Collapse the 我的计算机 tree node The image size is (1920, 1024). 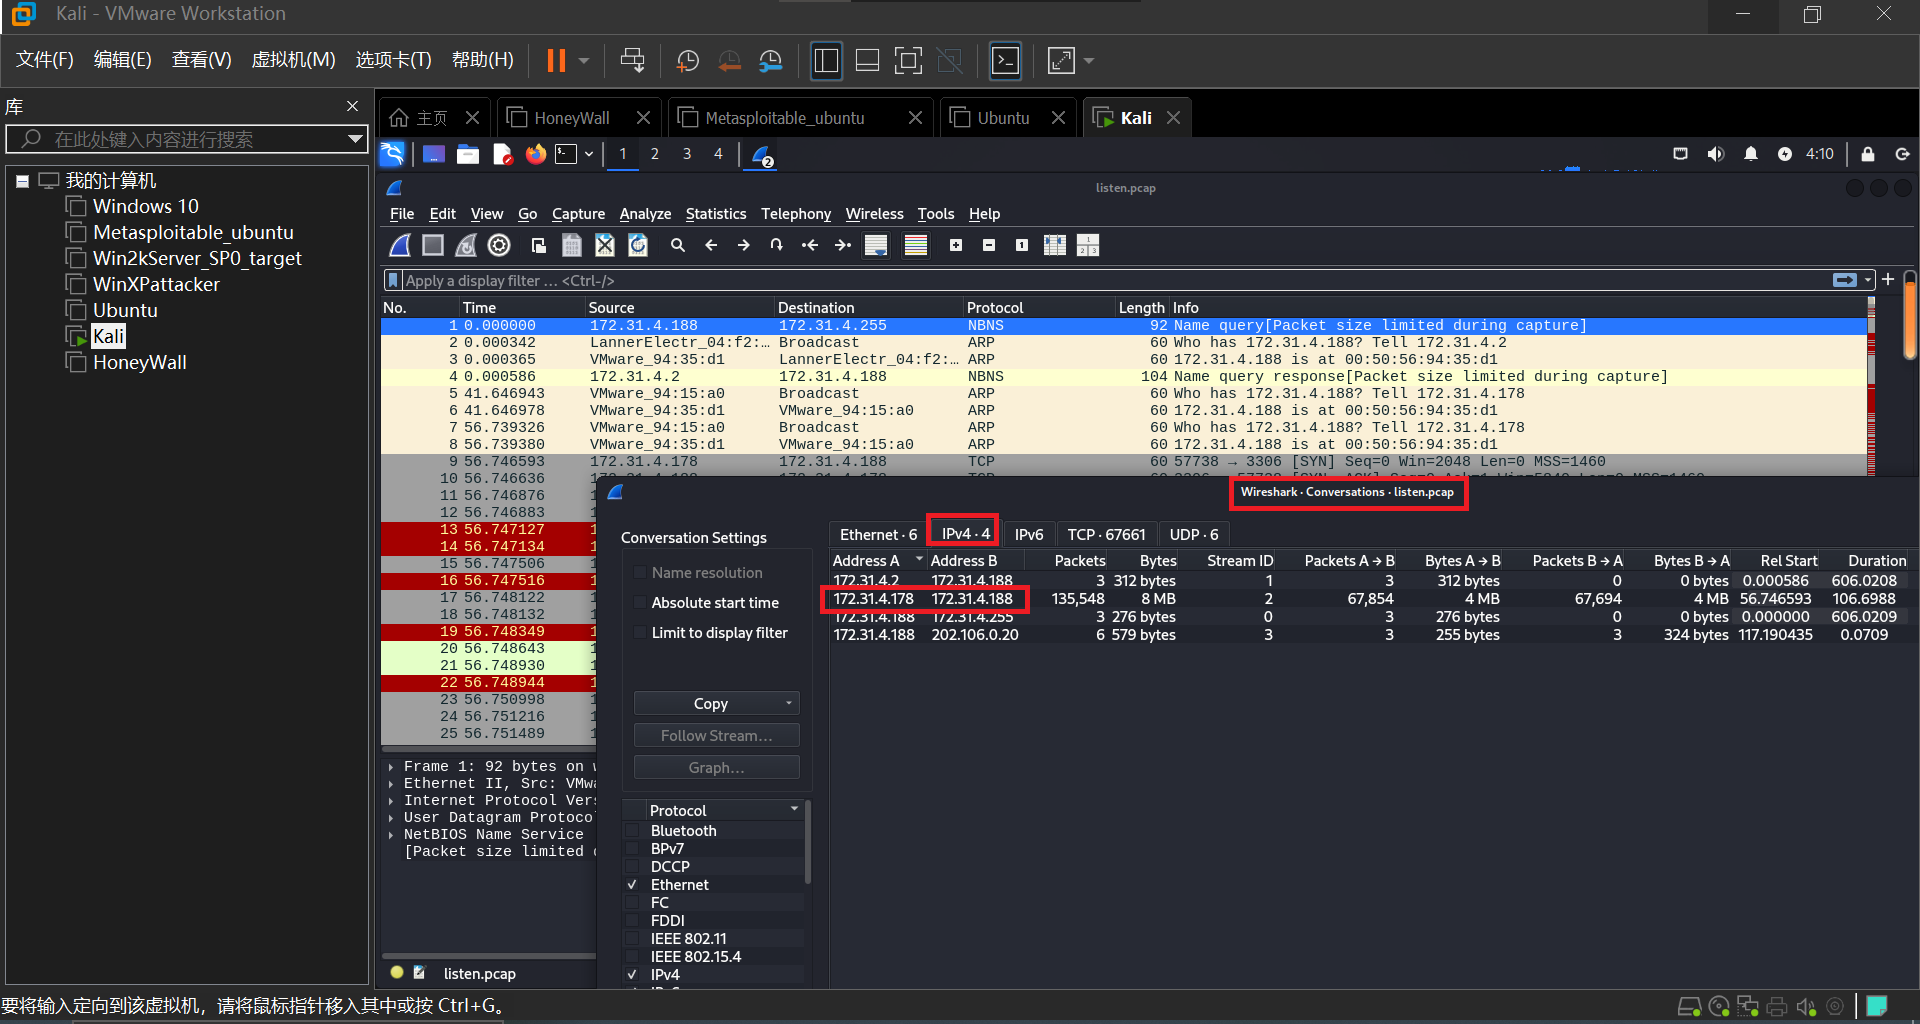click(x=22, y=181)
